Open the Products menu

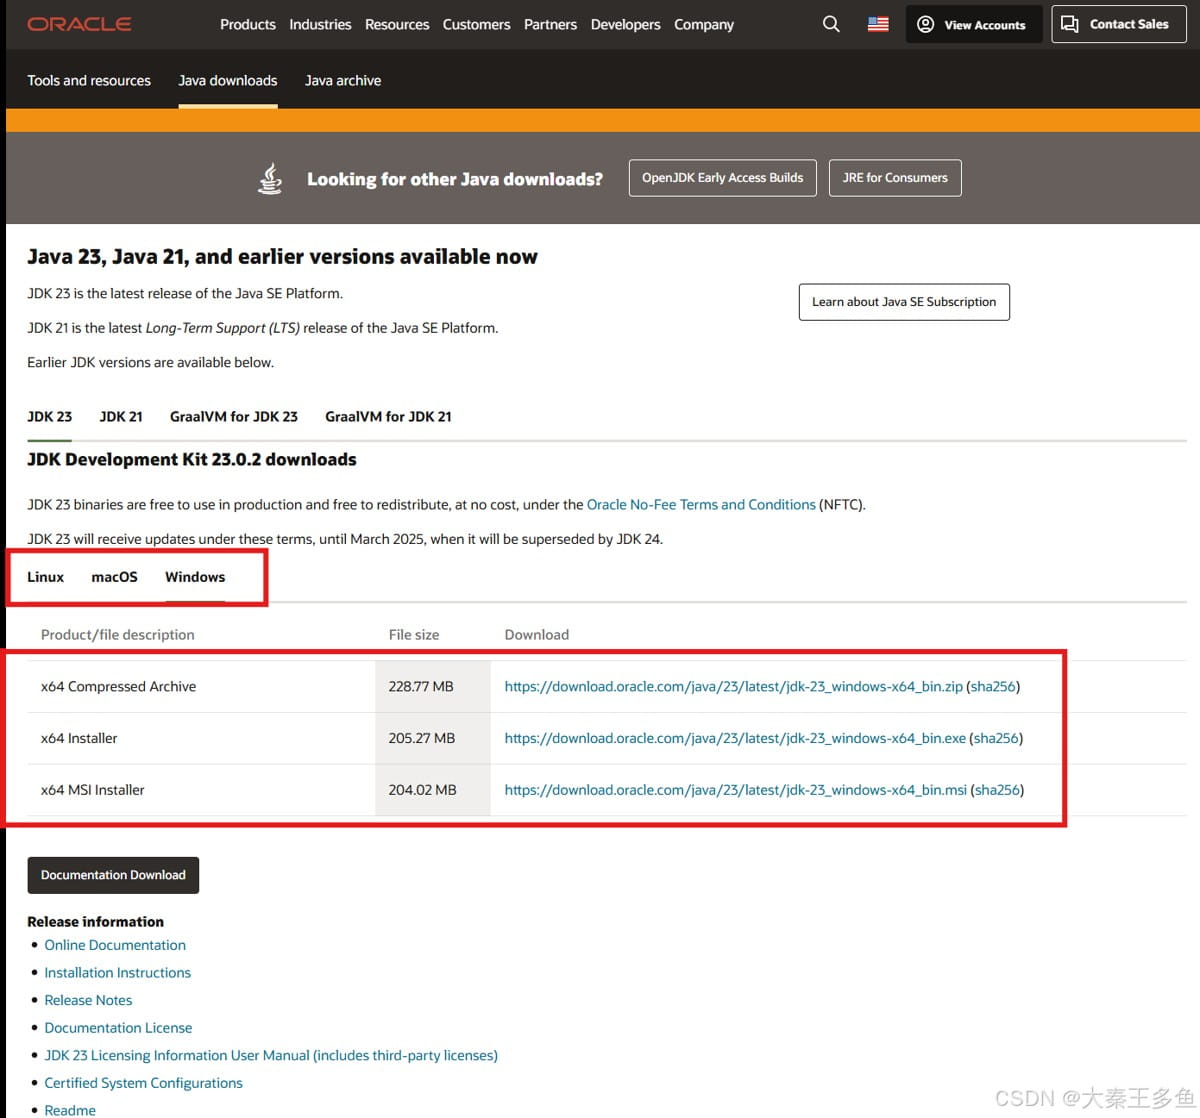click(x=247, y=24)
